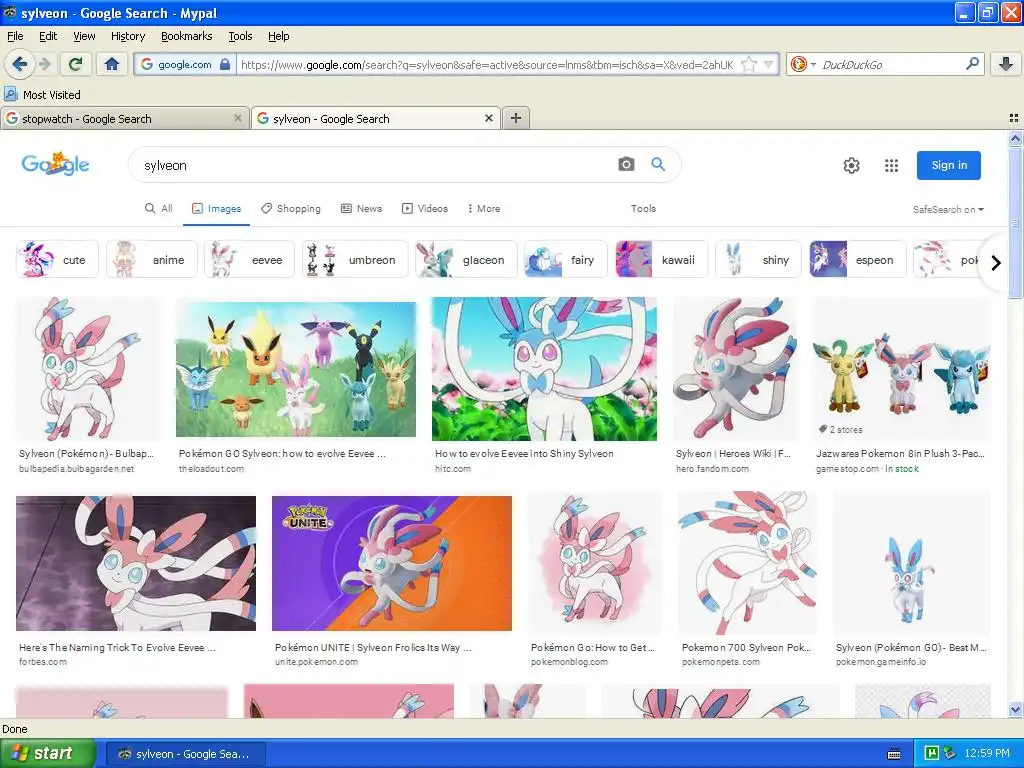Open the Most Visited bookmarks folder
1024x768 pixels.
pos(42,95)
